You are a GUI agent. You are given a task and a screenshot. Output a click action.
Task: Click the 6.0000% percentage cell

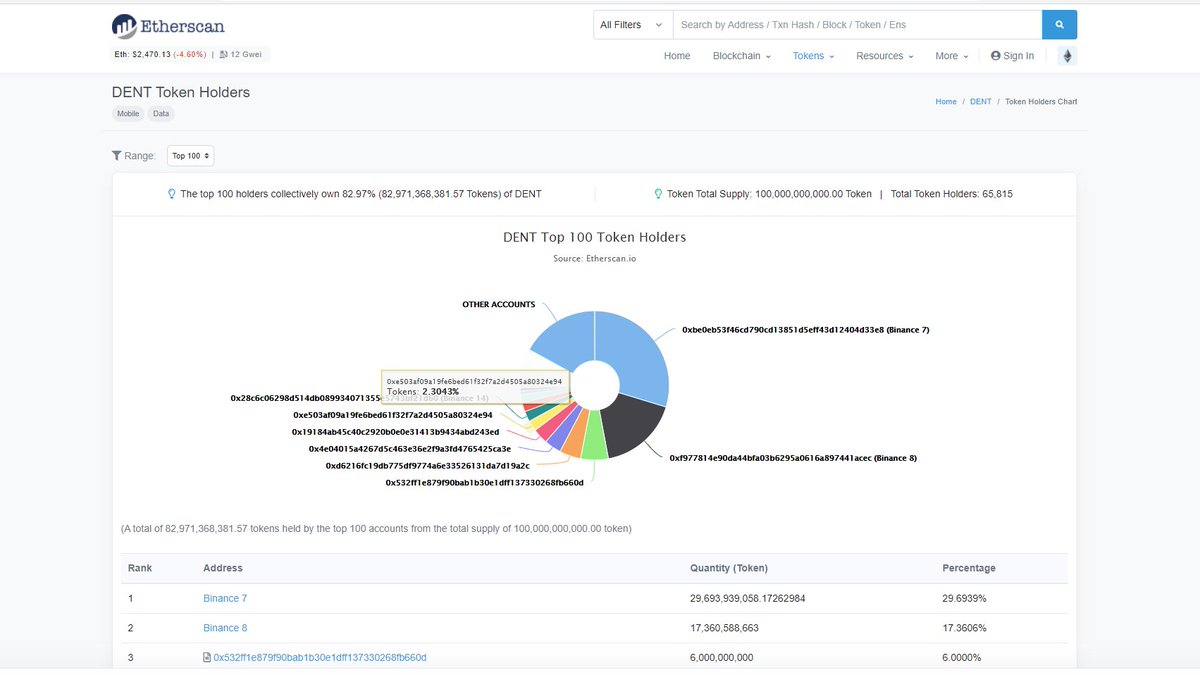962,657
